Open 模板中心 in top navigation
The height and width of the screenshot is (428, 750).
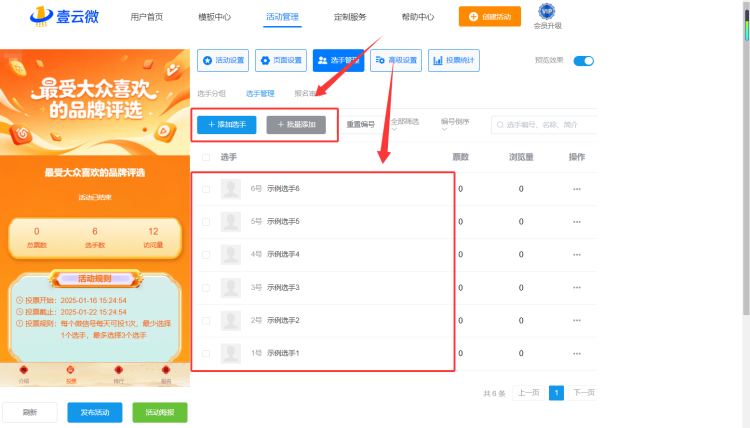214,17
